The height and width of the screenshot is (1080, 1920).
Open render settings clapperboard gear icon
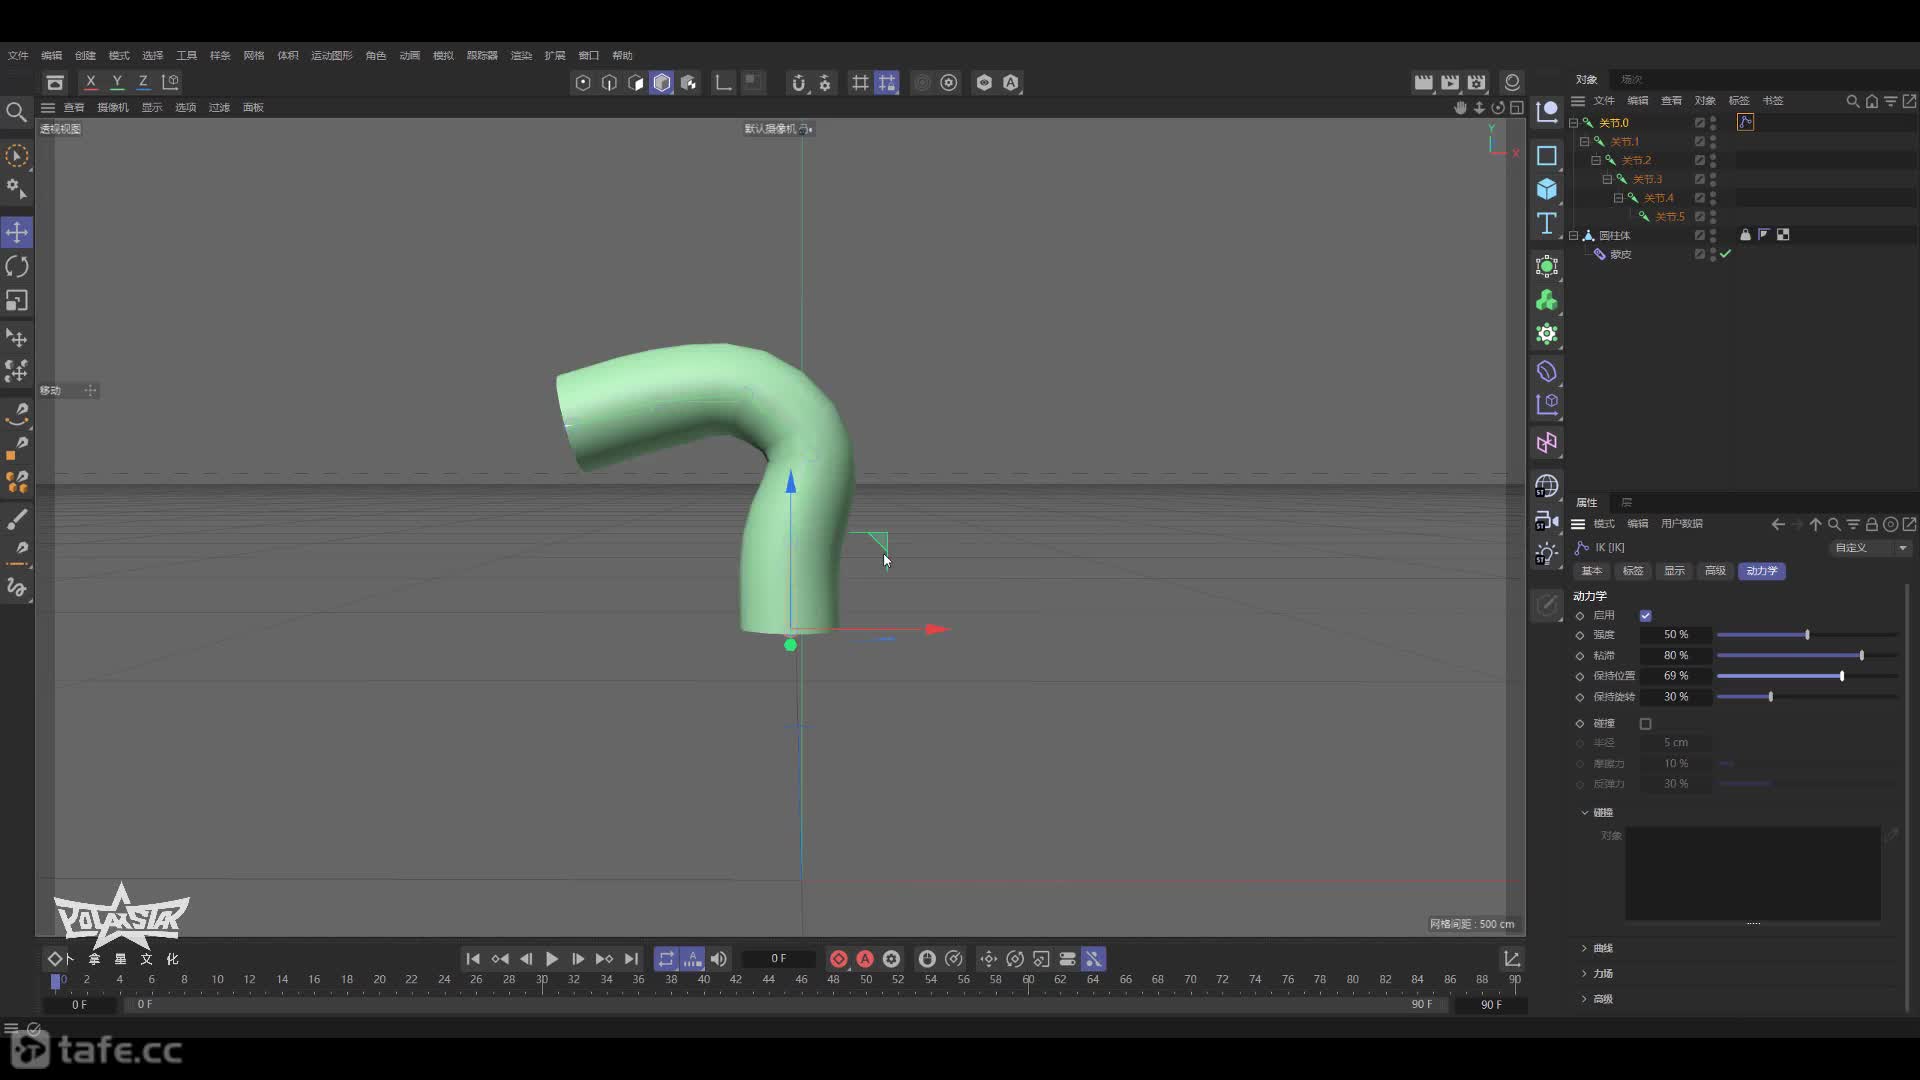(x=1477, y=83)
